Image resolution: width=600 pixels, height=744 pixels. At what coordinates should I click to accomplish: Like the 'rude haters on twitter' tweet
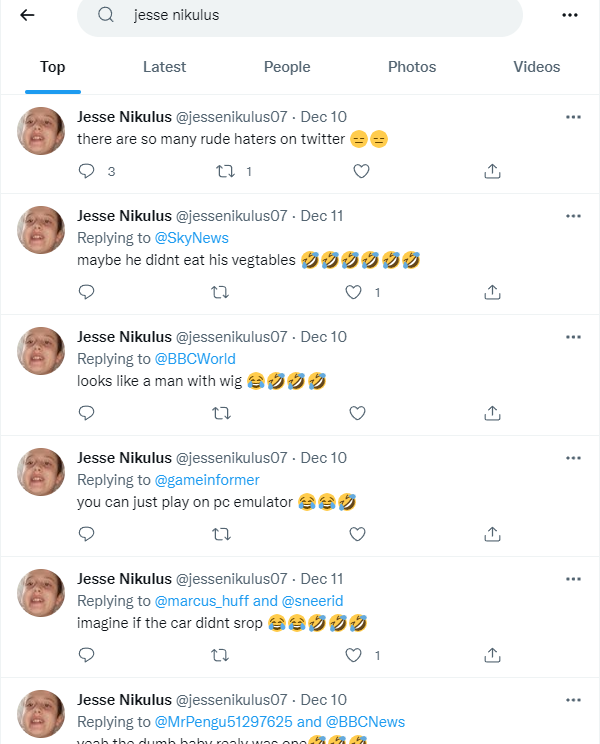361,171
